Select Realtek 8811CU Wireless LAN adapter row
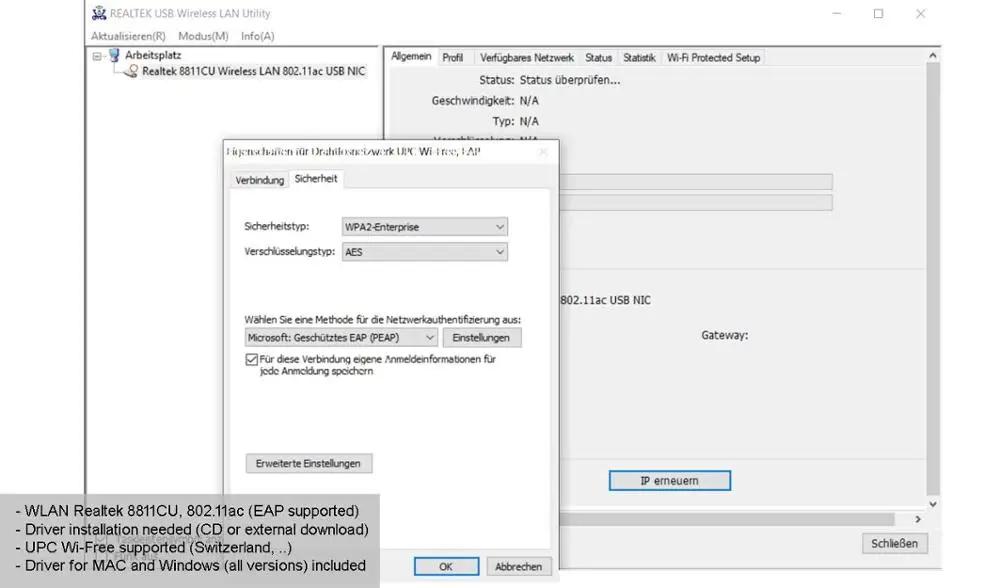The height and width of the screenshot is (588, 1000). point(253,71)
